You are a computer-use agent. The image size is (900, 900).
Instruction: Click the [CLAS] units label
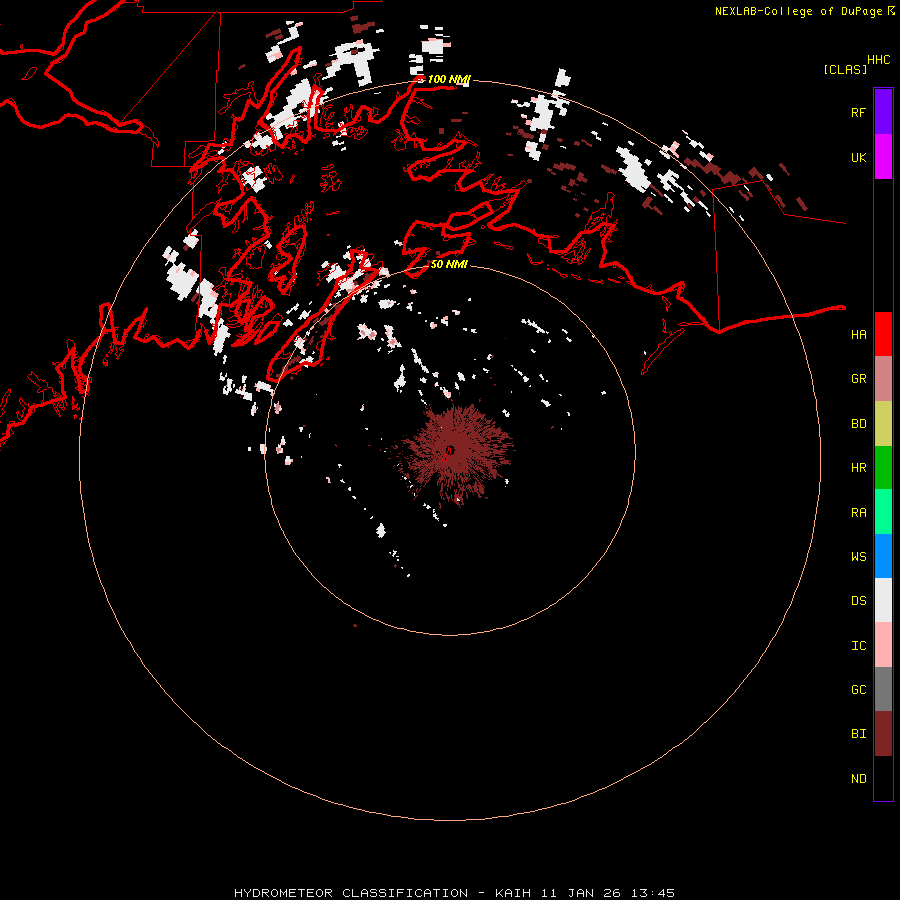click(845, 69)
